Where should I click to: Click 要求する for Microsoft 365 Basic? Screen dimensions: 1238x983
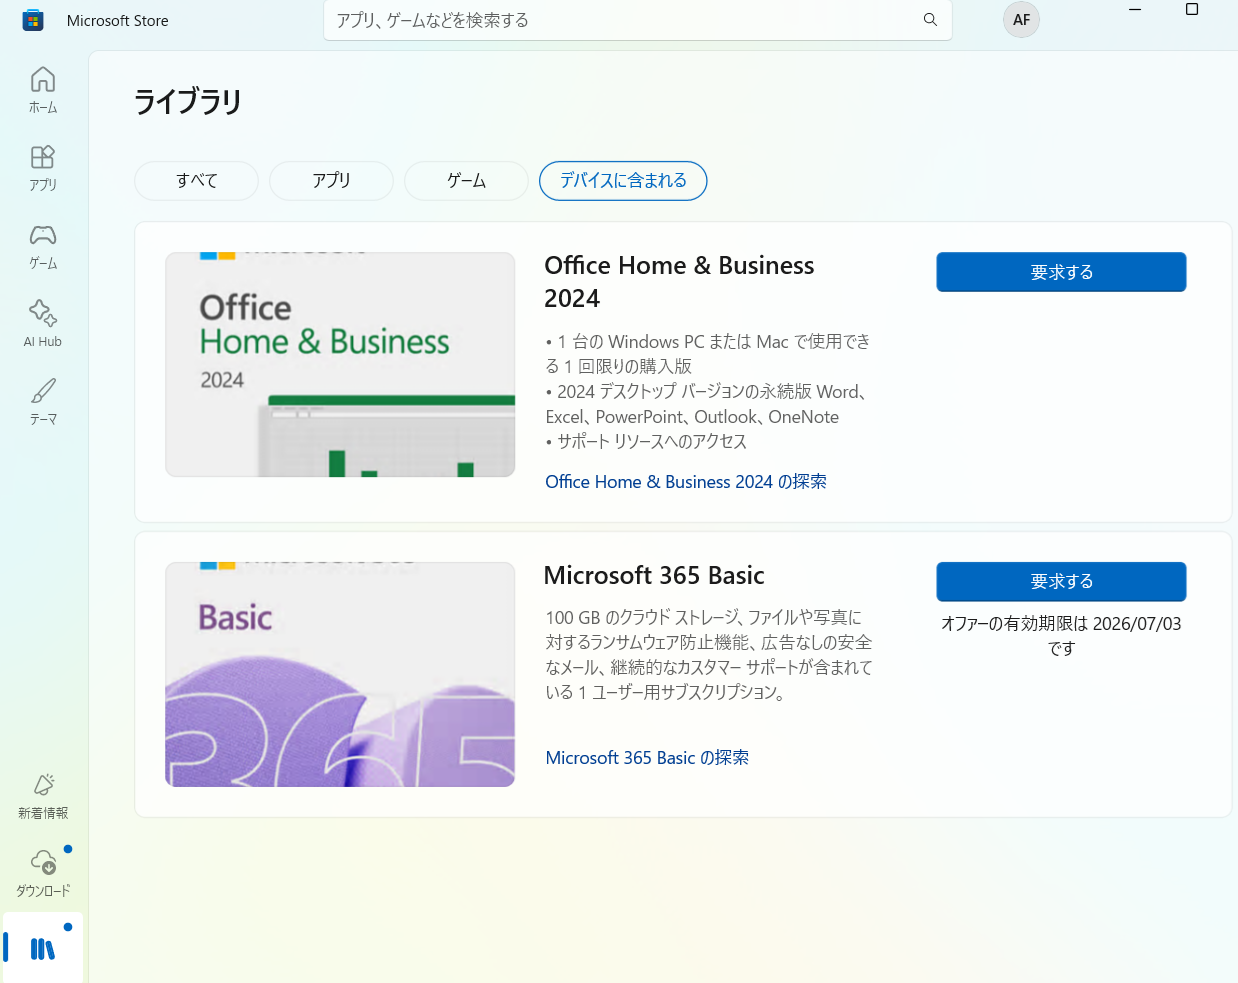[x=1061, y=581]
